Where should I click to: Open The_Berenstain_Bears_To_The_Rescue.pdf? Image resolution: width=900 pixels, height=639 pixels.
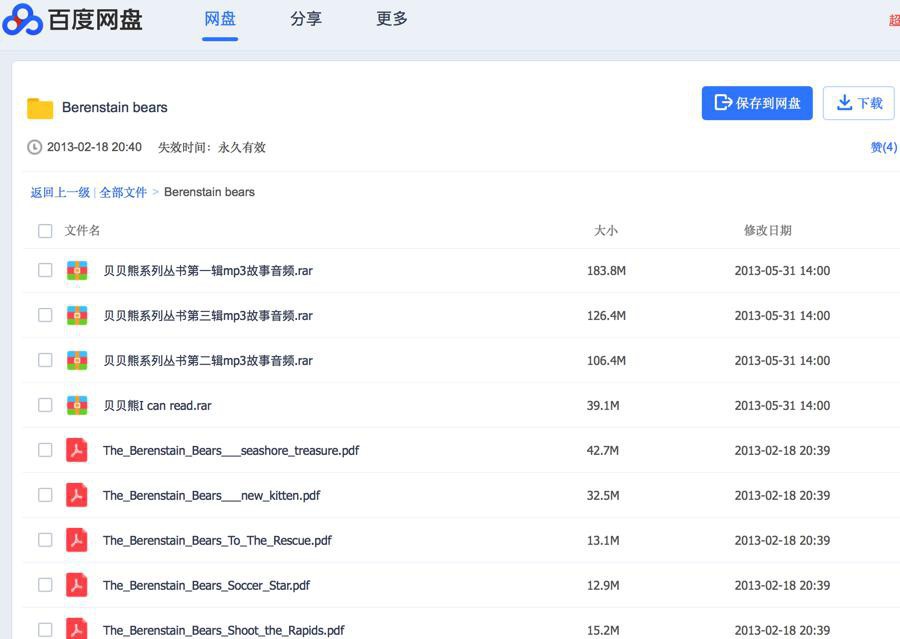(x=218, y=540)
